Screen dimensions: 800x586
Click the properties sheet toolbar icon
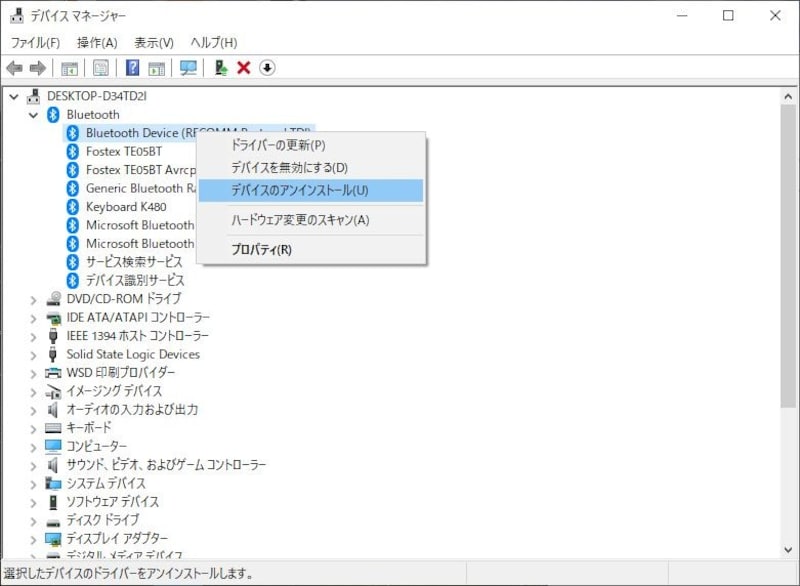101,68
